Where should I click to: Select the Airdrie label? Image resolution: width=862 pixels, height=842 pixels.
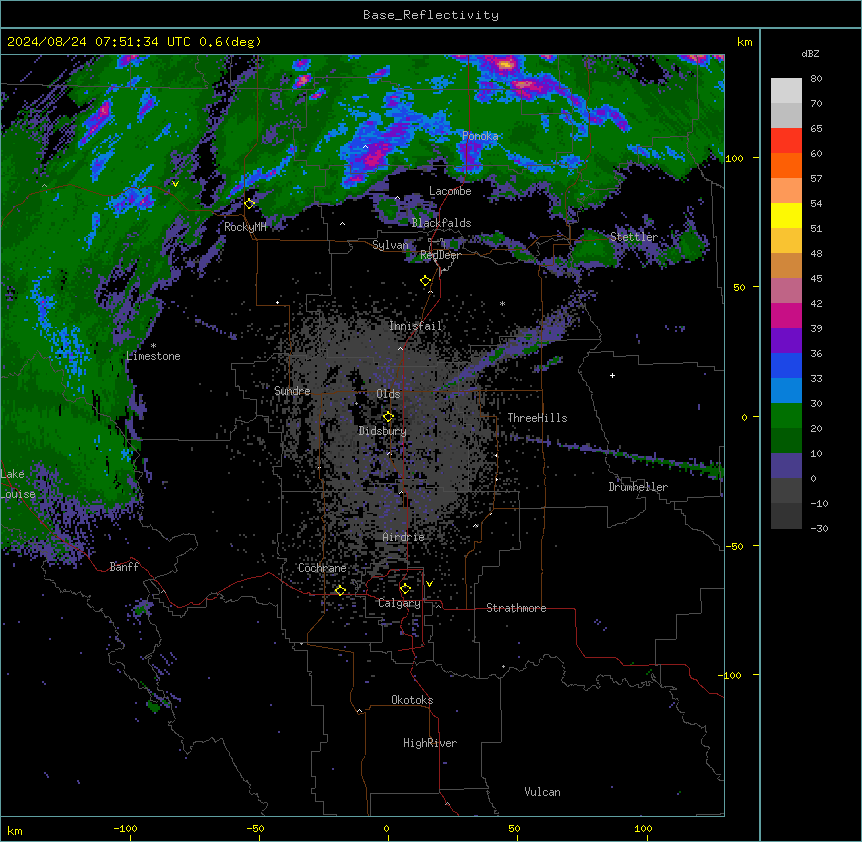tap(404, 537)
